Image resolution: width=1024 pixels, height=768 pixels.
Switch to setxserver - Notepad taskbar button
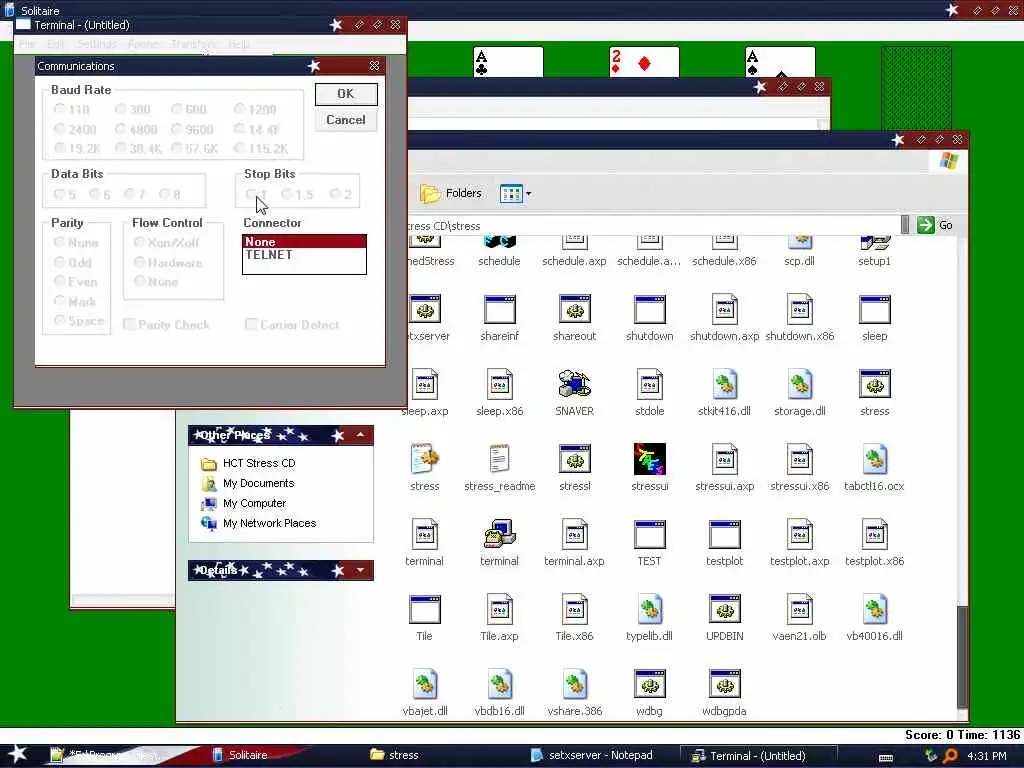coord(601,755)
